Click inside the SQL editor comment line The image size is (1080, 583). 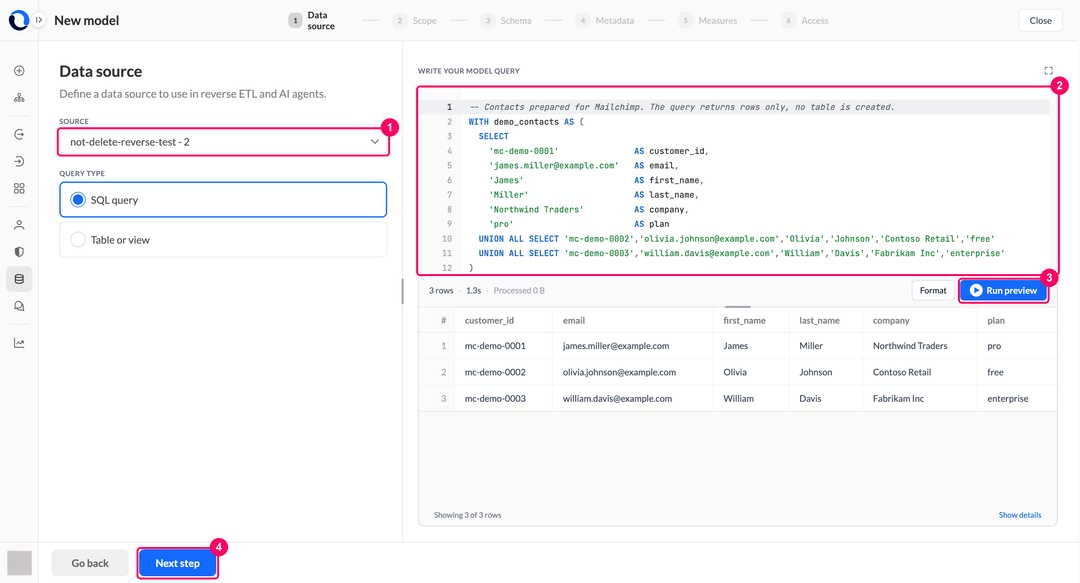[682, 107]
